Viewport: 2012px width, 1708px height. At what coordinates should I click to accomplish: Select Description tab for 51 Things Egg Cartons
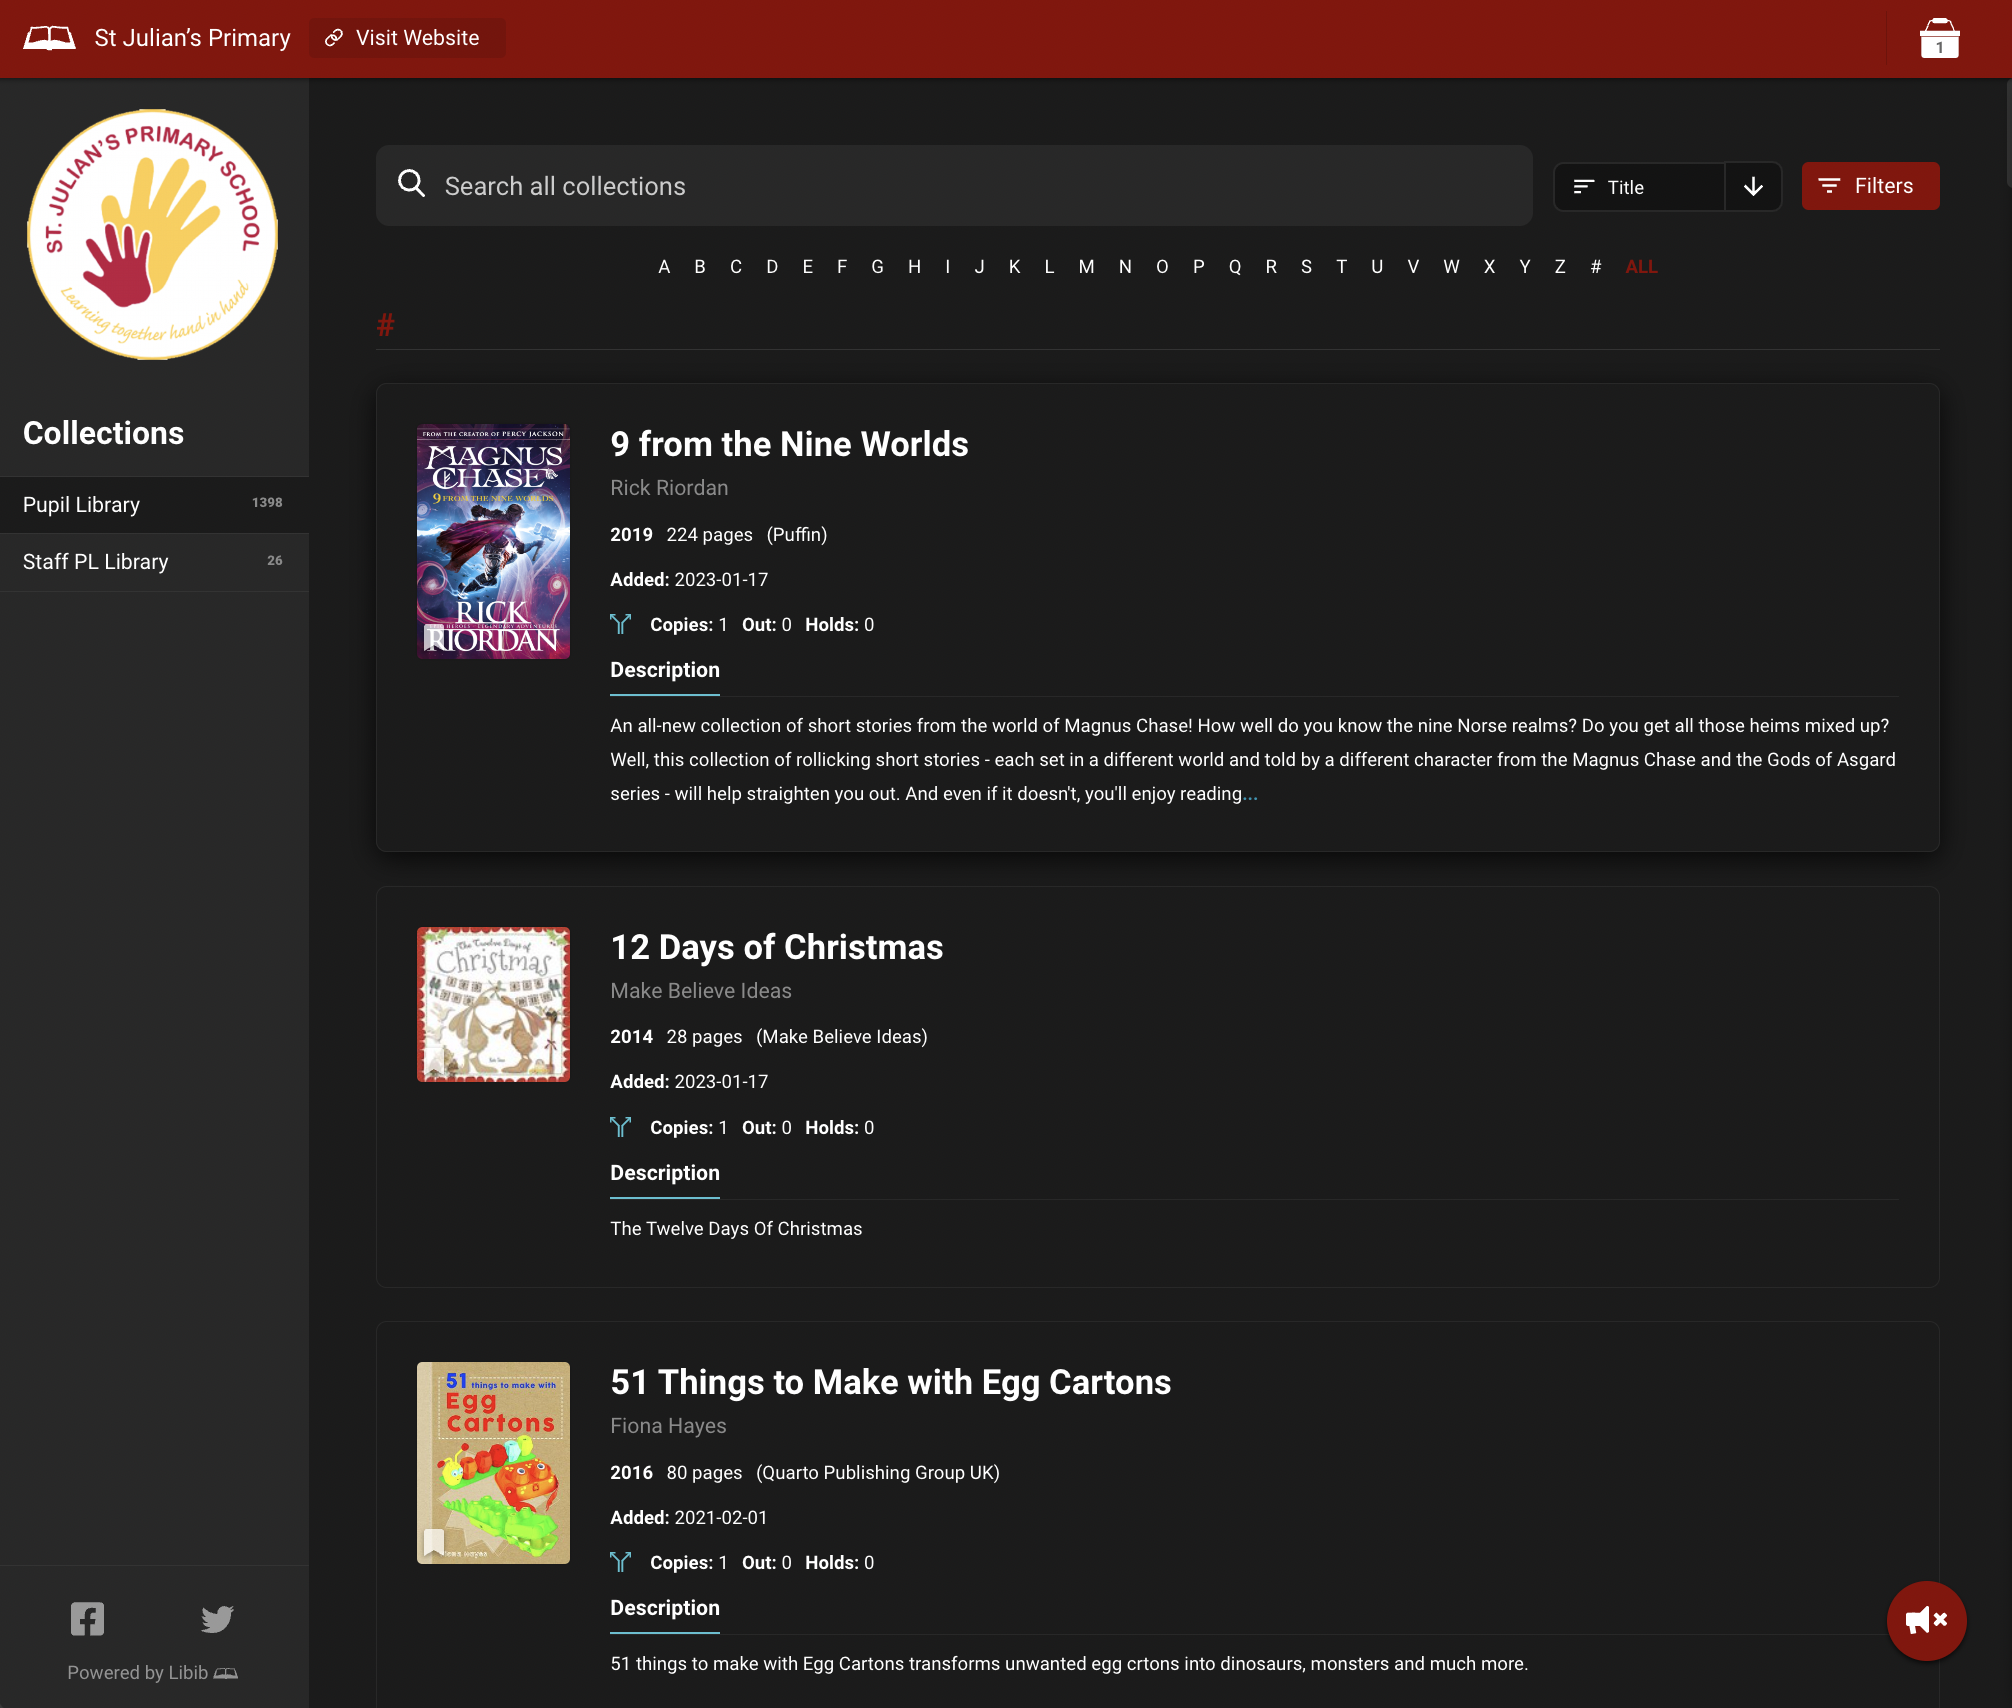(x=665, y=1609)
